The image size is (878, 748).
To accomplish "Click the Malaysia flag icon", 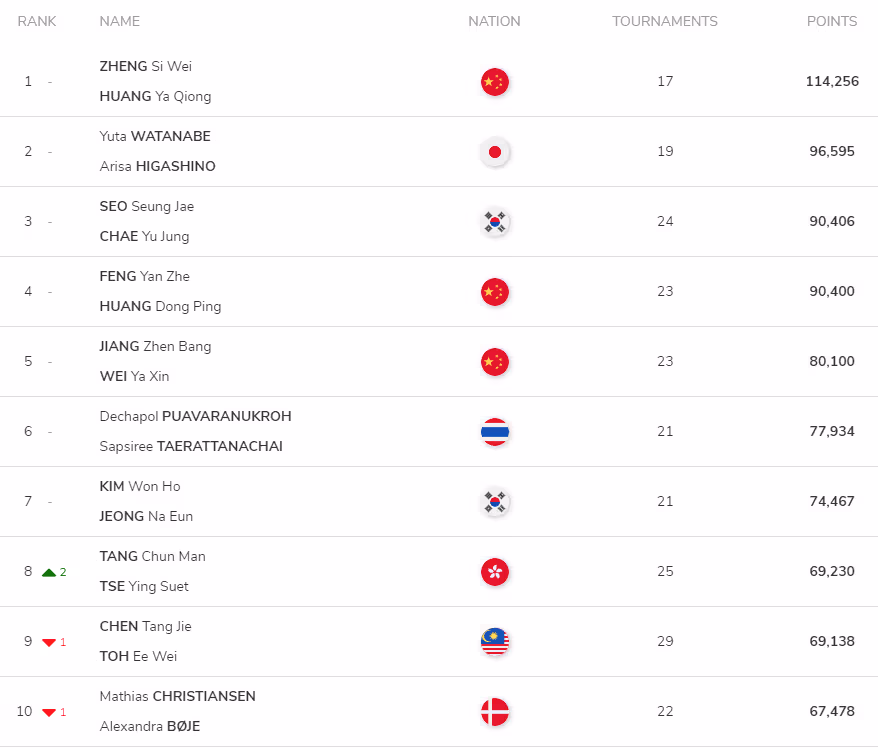I will tap(494, 642).
